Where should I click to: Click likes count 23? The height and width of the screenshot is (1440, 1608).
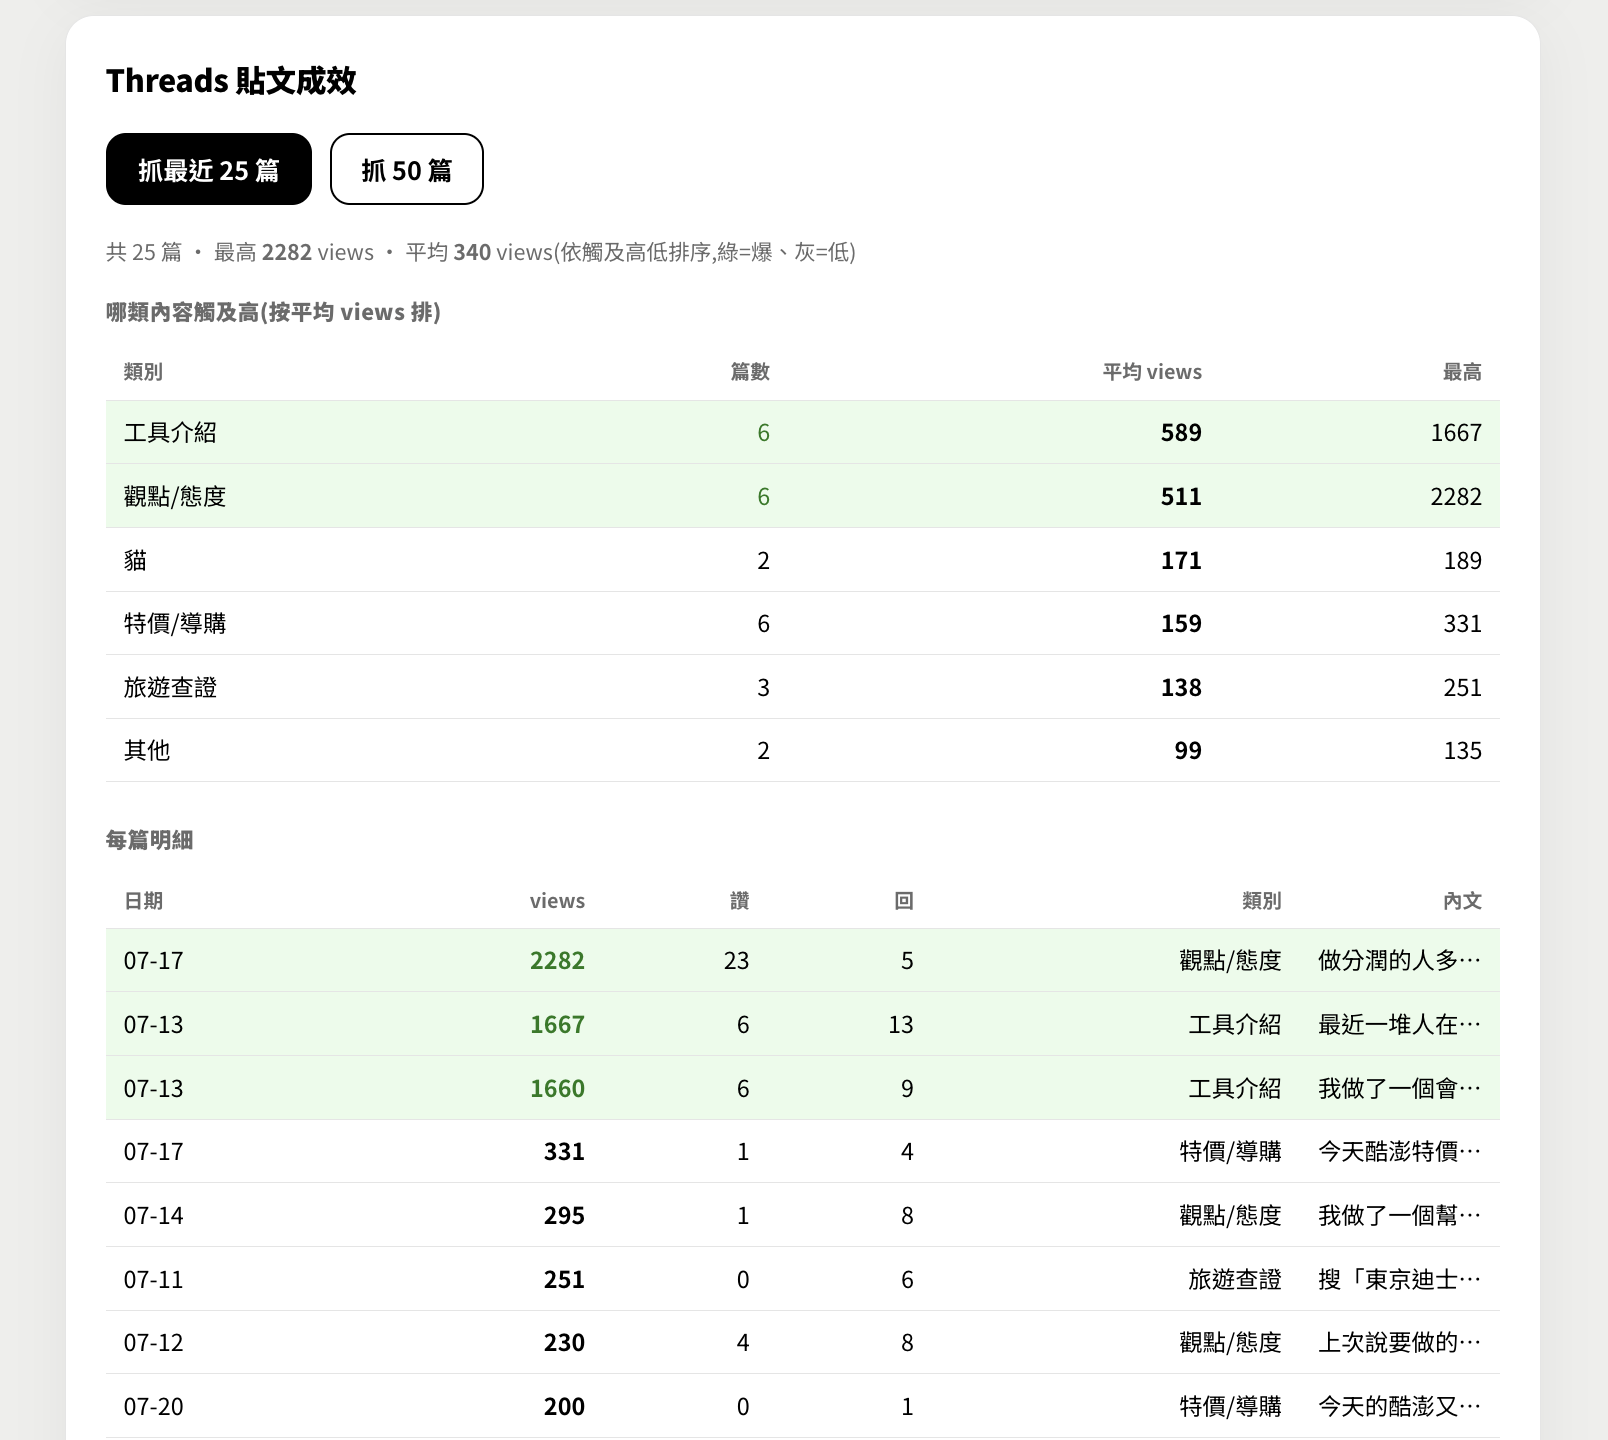pyautogui.click(x=736, y=960)
